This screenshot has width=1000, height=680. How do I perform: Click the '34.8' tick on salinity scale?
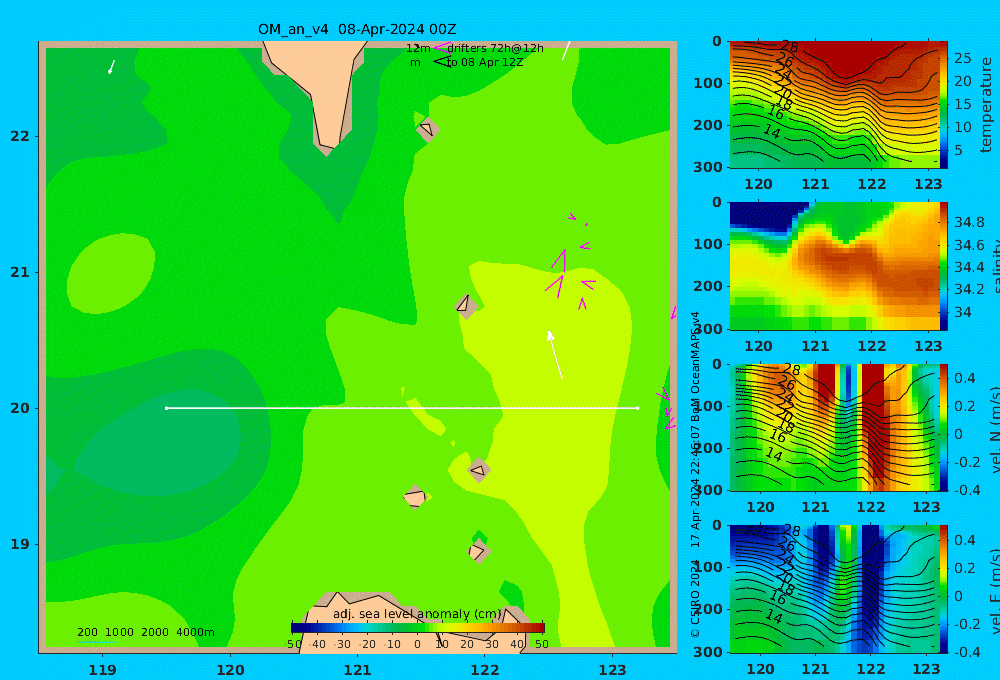click(969, 222)
